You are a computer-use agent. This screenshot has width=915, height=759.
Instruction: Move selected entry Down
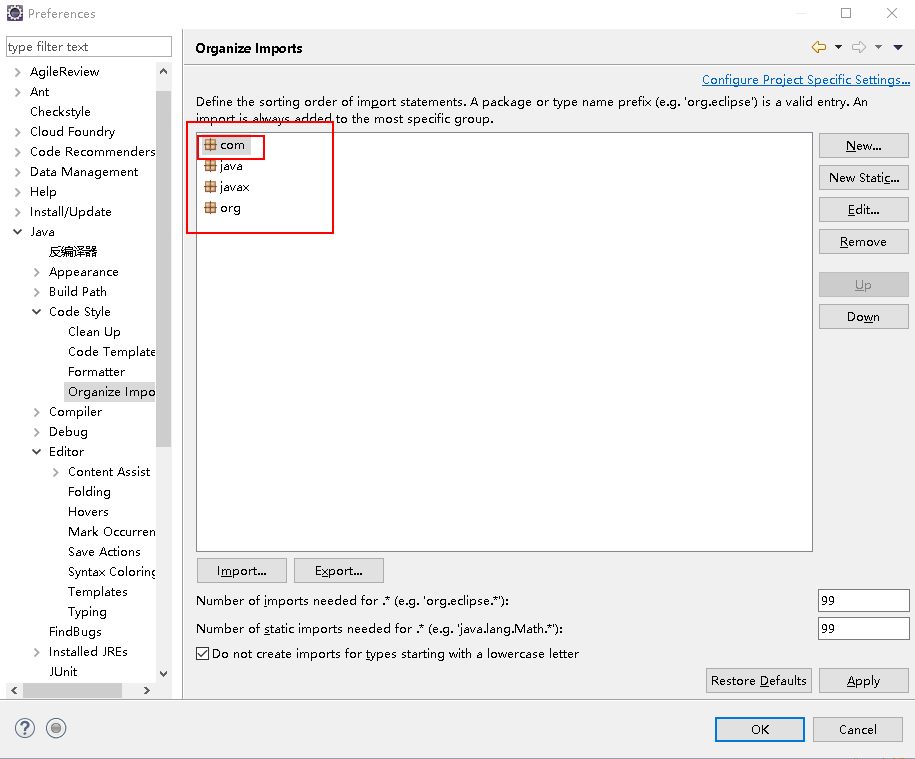tap(864, 317)
